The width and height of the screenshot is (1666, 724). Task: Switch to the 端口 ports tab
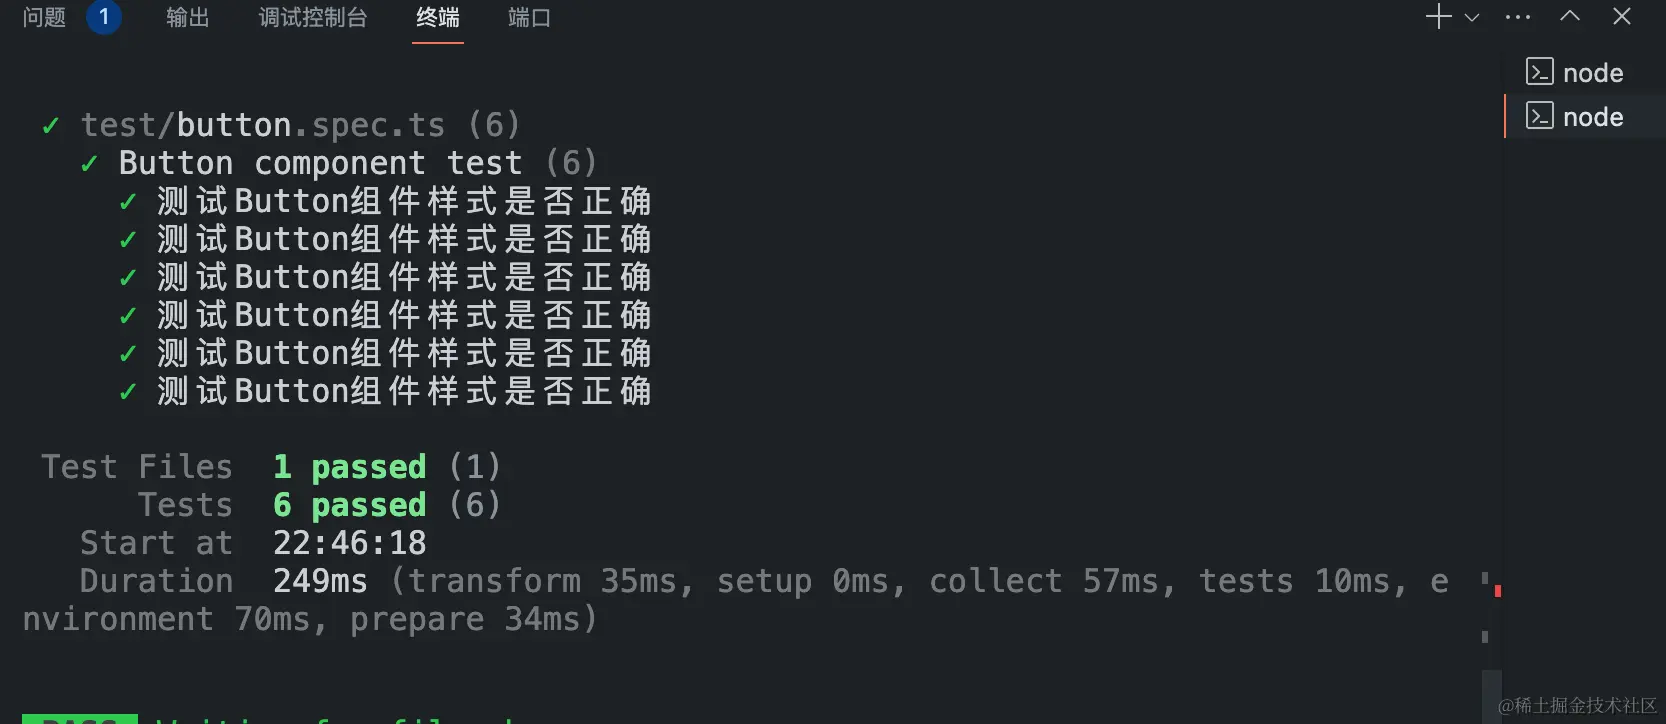(x=529, y=18)
